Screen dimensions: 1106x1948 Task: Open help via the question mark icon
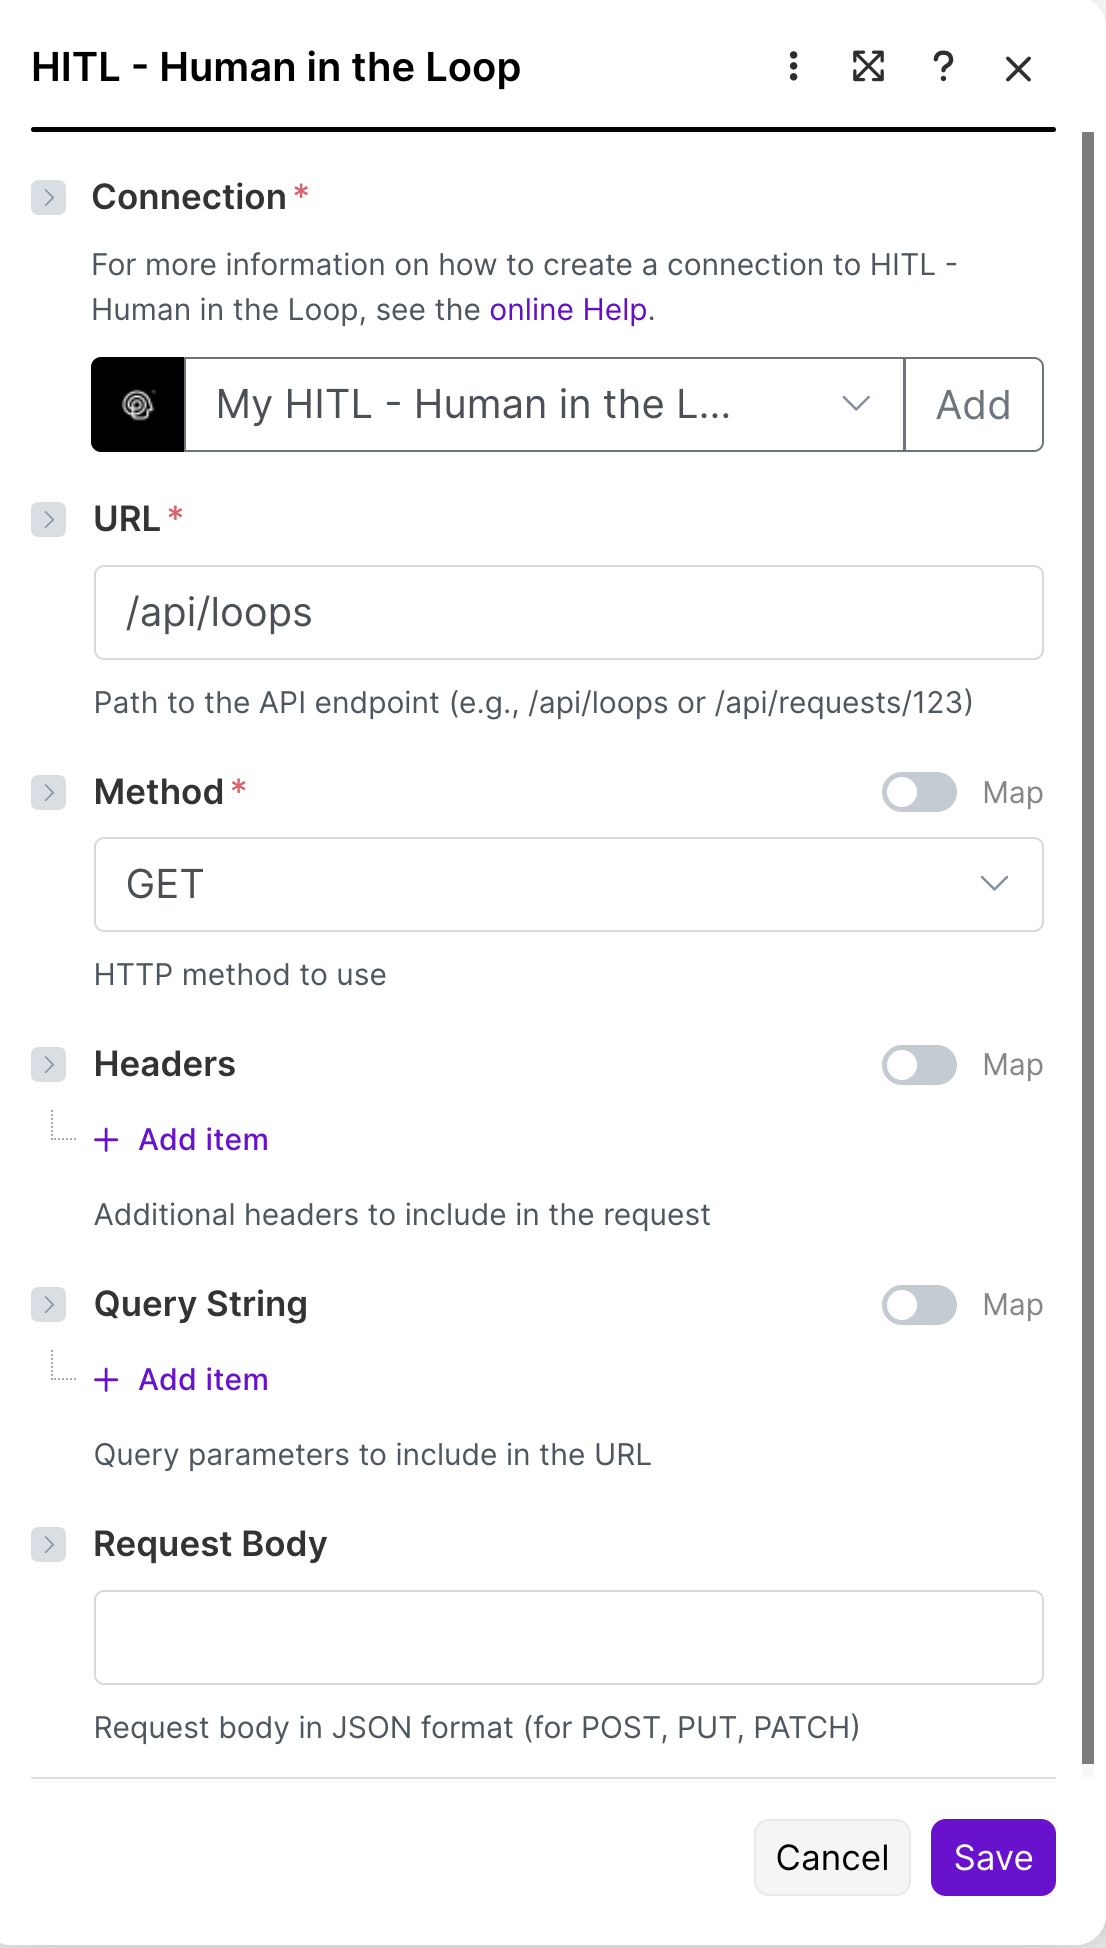(942, 67)
